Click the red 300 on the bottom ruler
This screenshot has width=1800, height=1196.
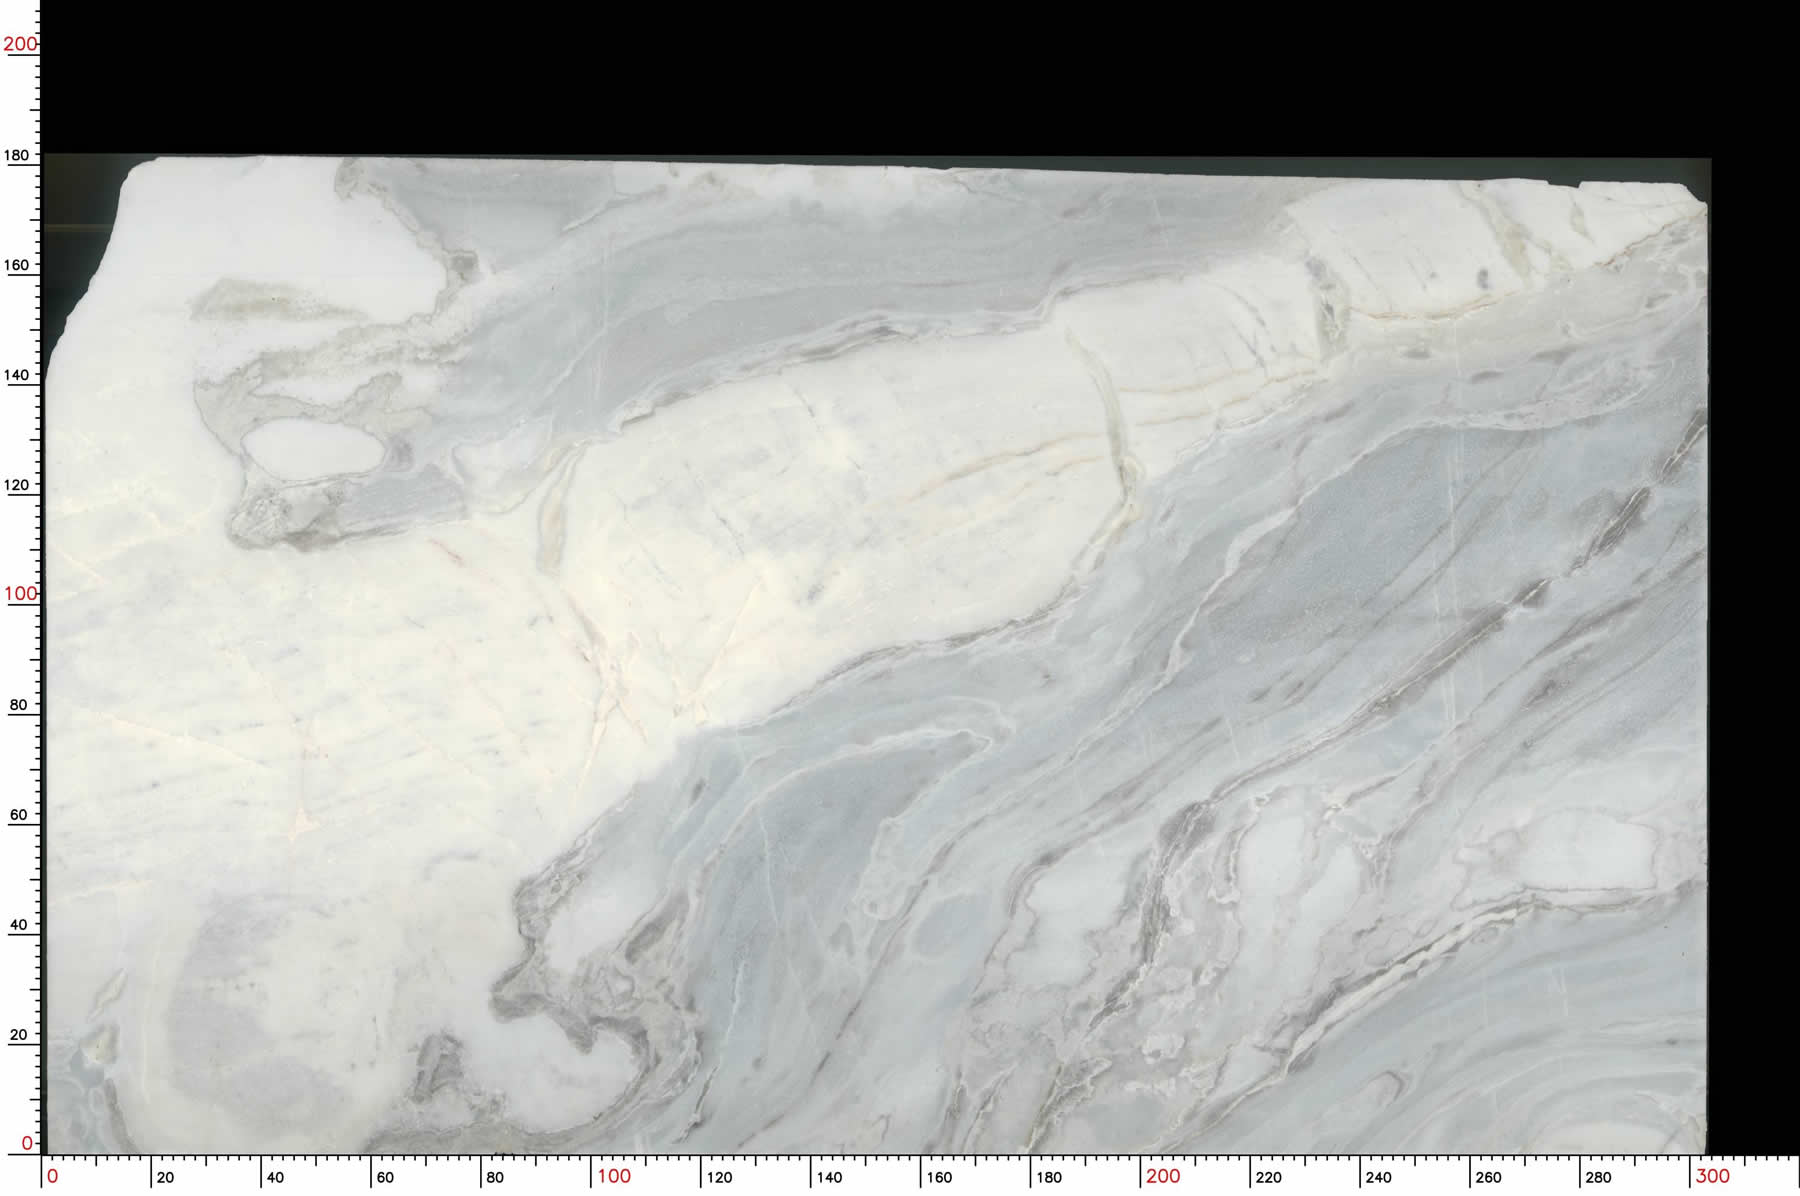(1712, 1176)
